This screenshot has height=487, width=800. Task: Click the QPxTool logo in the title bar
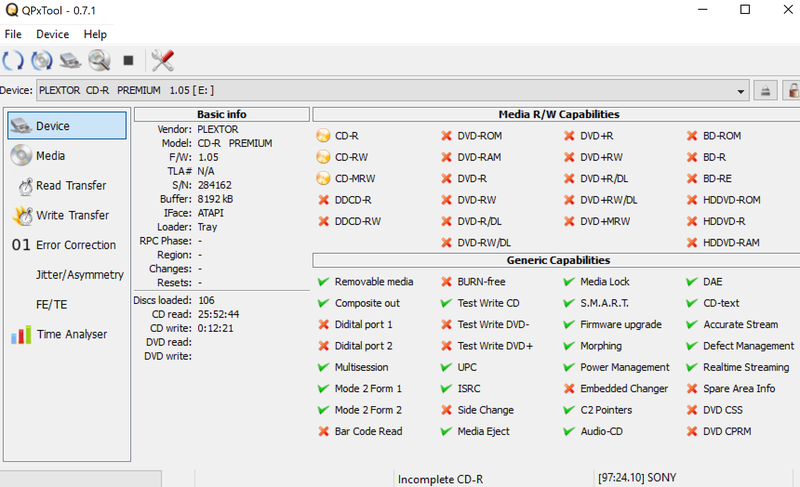coord(11,10)
